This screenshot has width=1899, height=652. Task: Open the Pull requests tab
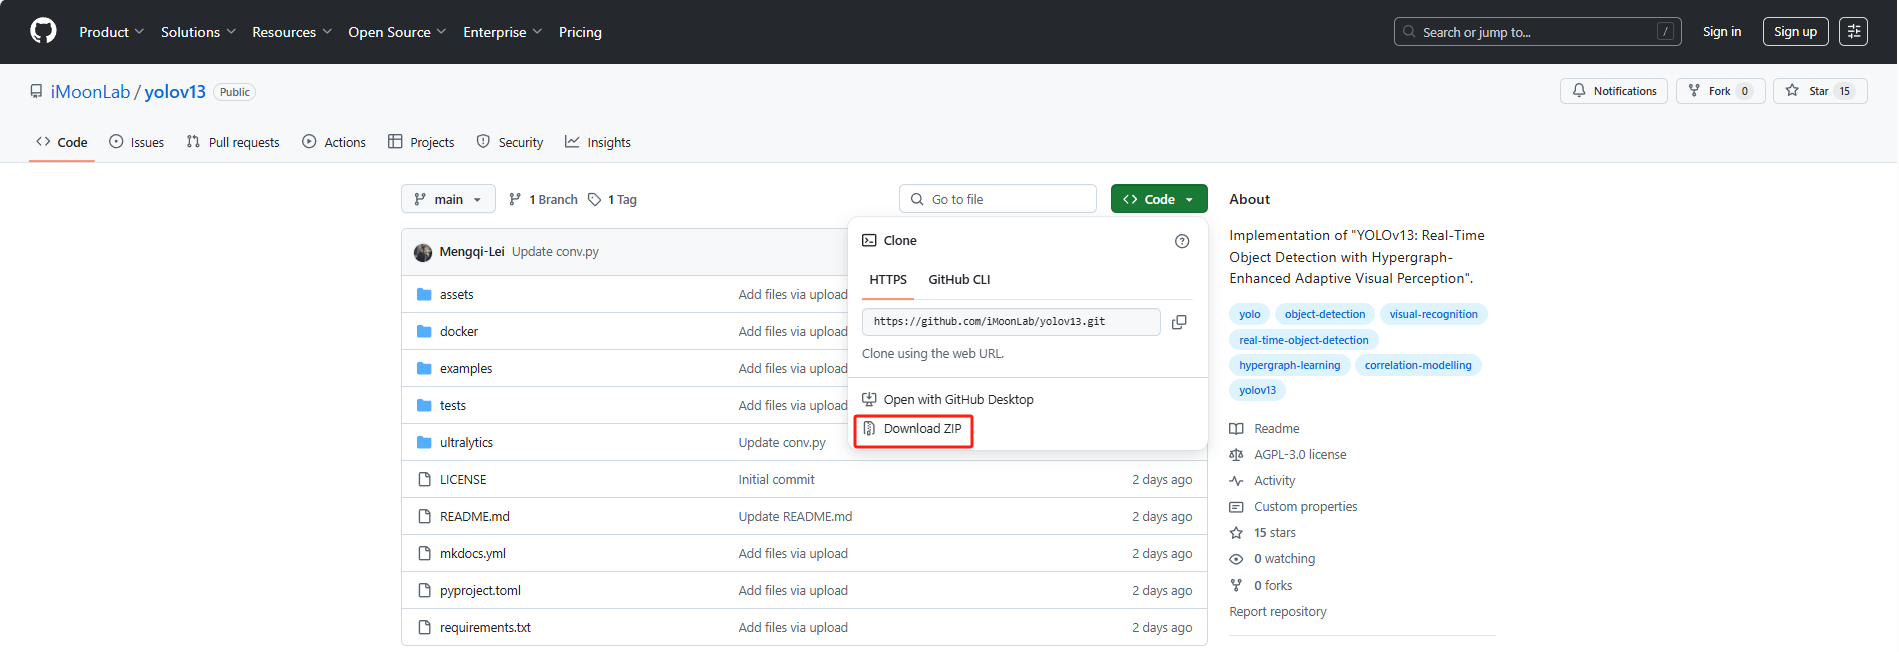[x=233, y=142]
